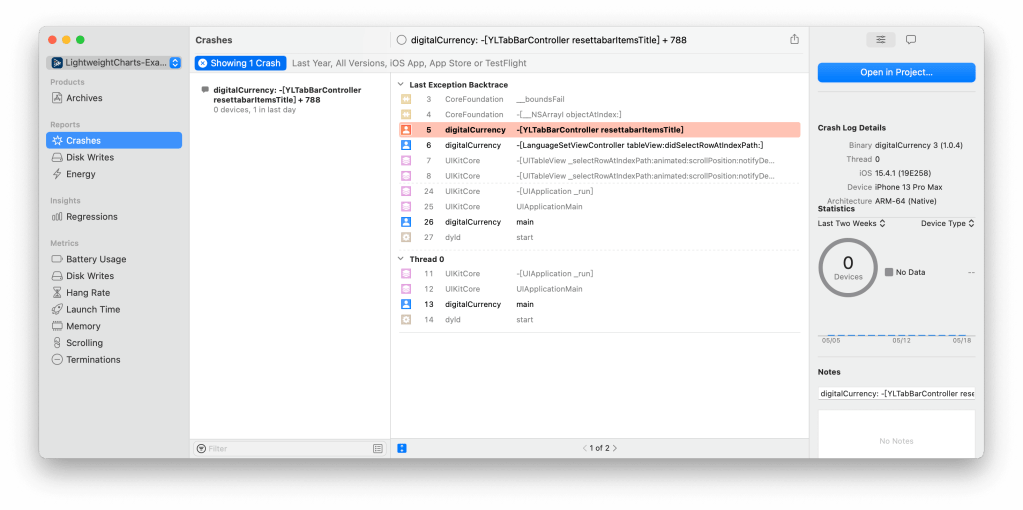Screen dimensions: 1023x510
Task: Open the Battery Usage metrics
Action: click(x=95, y=259)
